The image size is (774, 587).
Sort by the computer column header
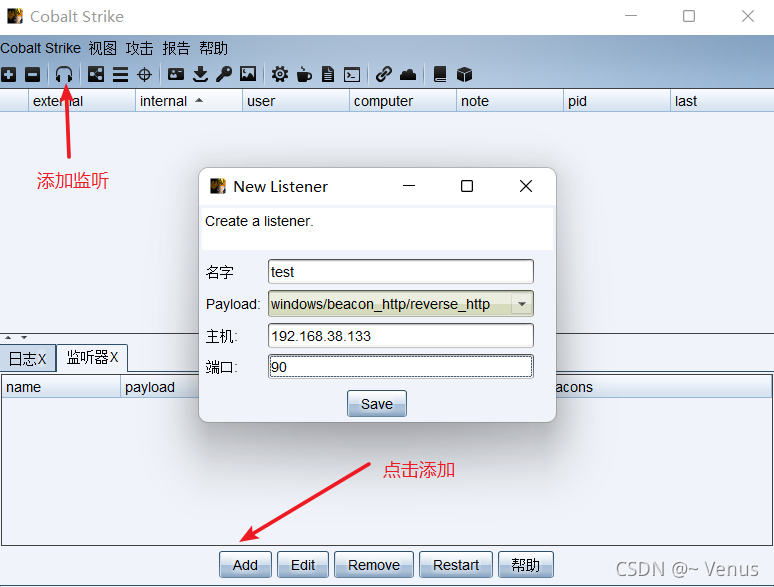pos(403,101)
